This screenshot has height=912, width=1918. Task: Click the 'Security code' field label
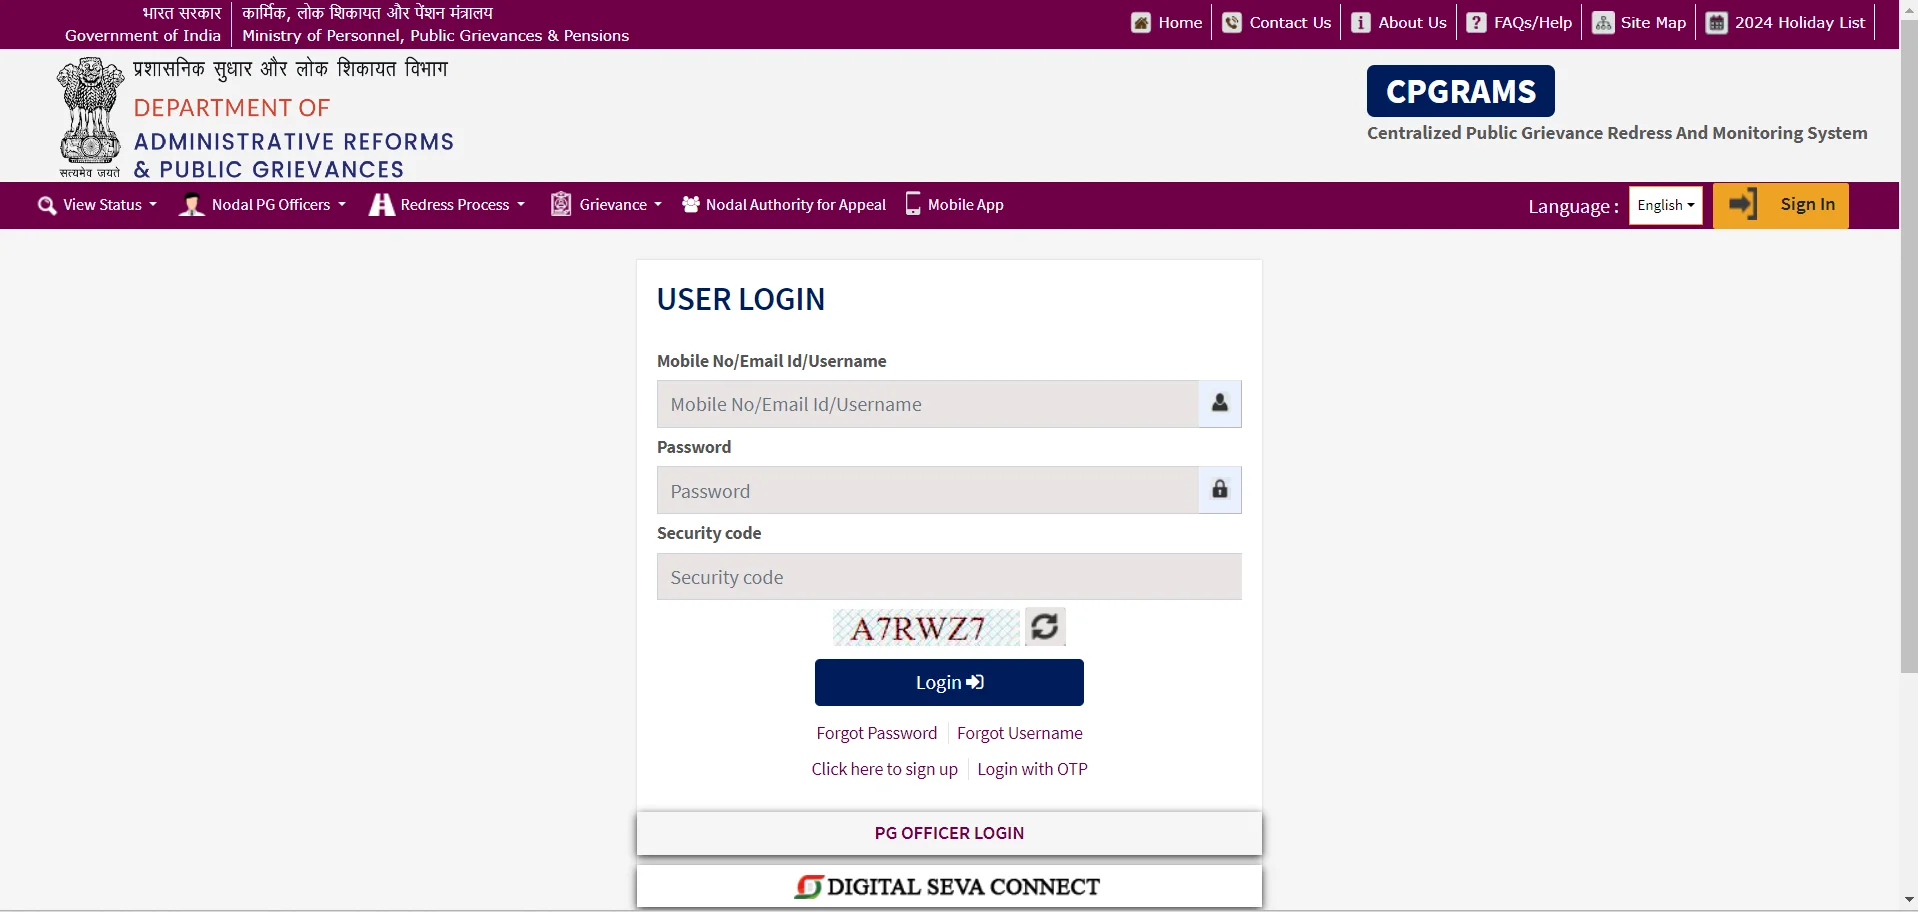pyautogui.click(x=709, y=533)
